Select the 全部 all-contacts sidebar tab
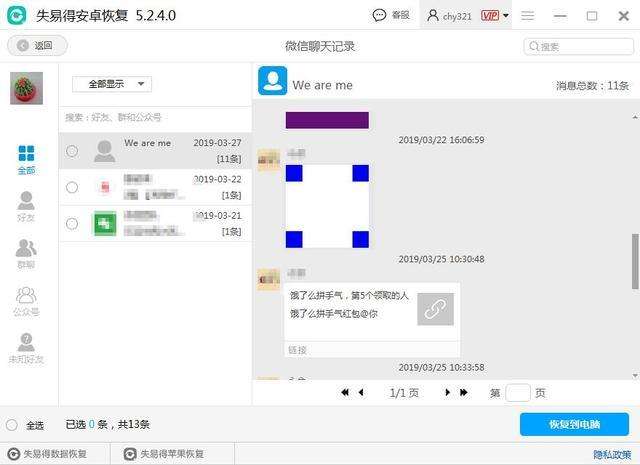This screenshot has height=465, width=640. tap(26, 160)
